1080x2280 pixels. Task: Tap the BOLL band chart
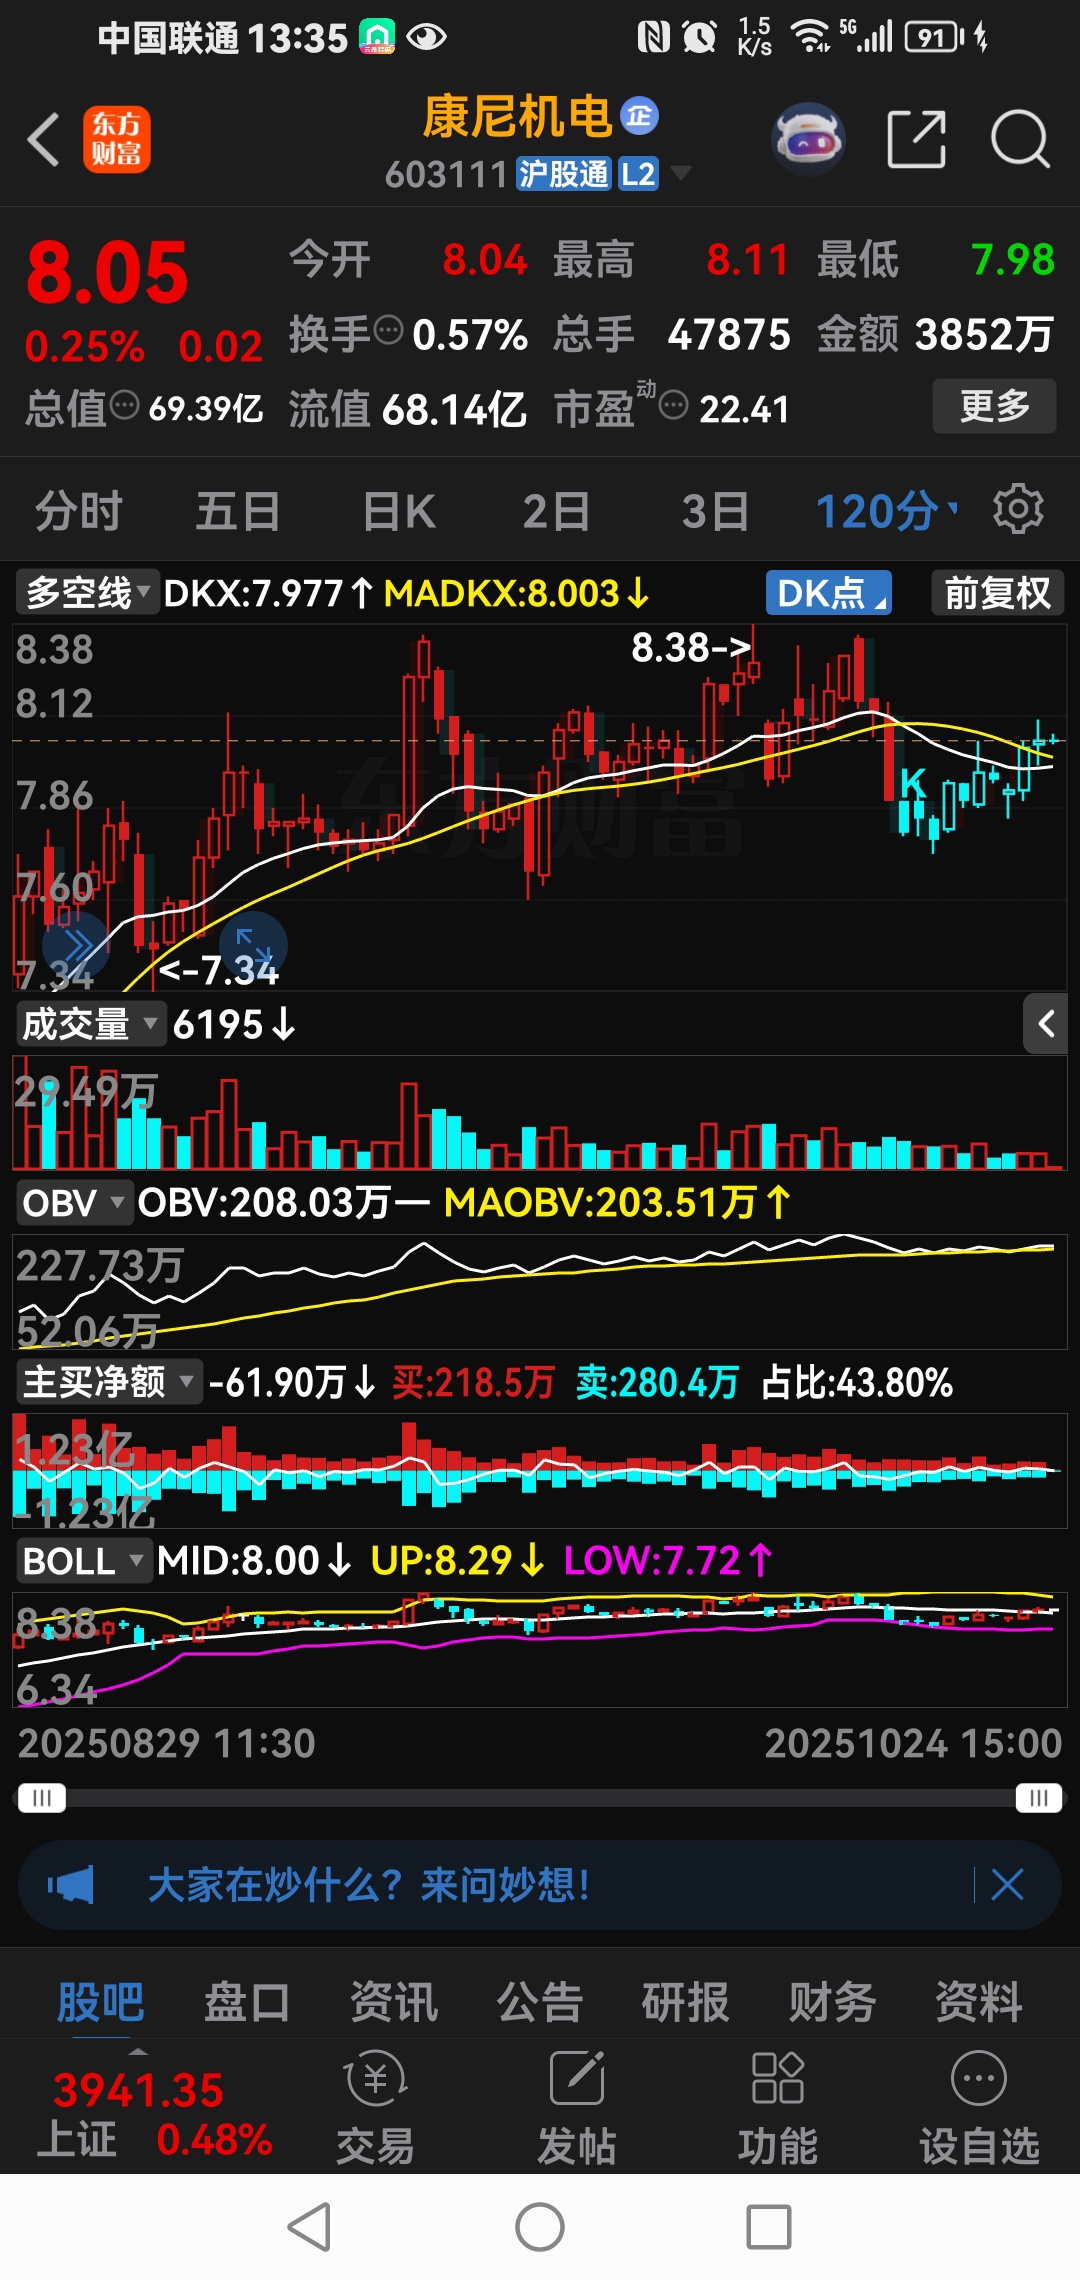point(540,1650)
